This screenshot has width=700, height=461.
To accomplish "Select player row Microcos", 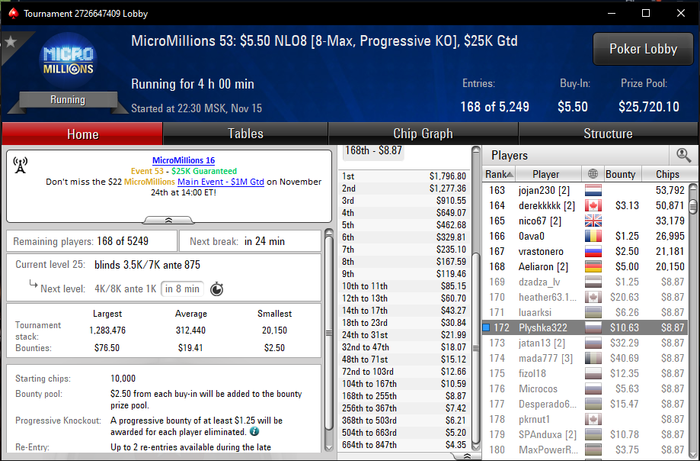I will coord(585,389).
